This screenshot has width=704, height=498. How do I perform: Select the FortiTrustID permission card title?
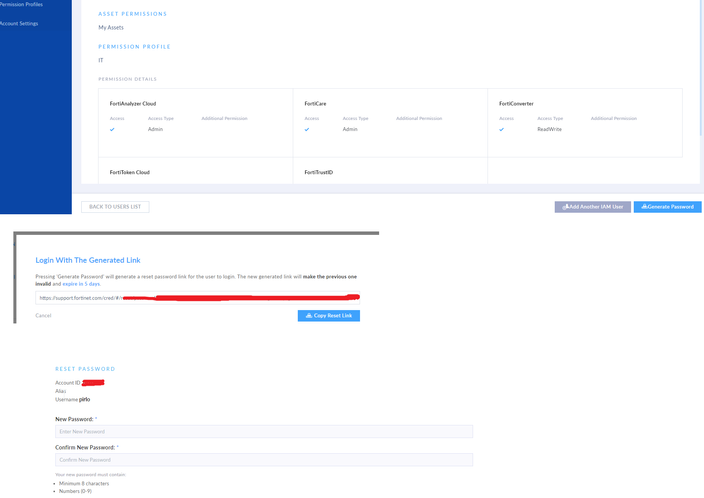point(319,172)
